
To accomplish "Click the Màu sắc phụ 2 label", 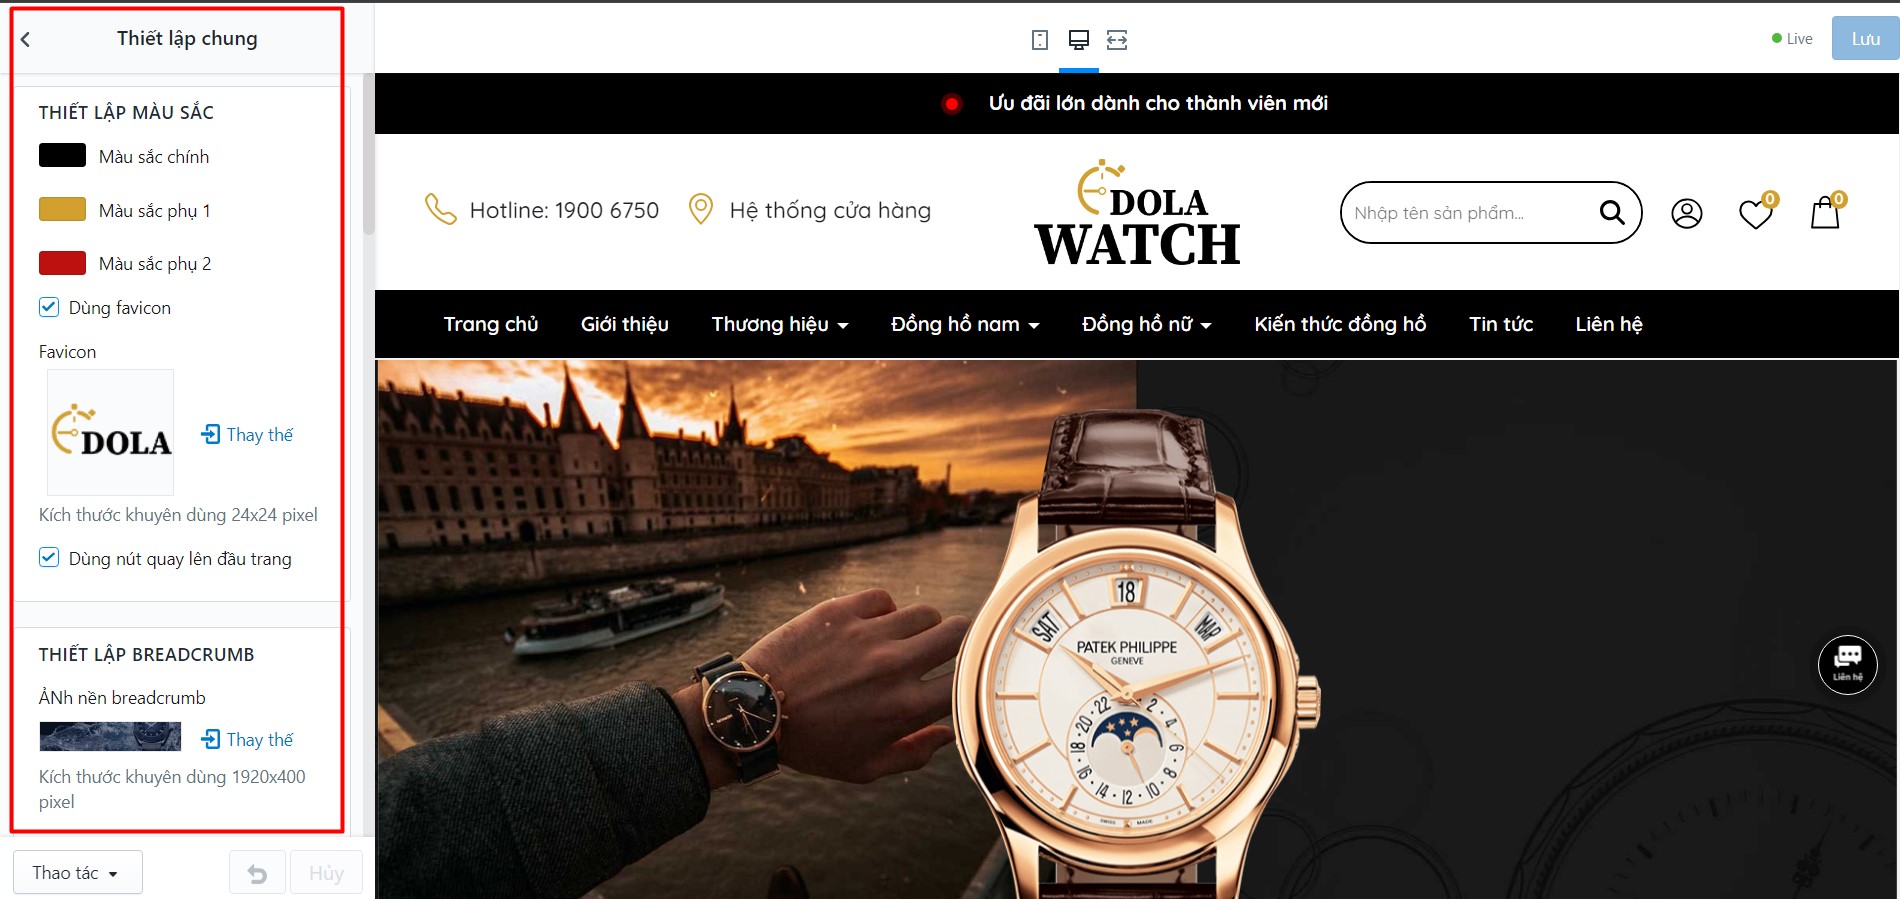I will click(155, 263).
